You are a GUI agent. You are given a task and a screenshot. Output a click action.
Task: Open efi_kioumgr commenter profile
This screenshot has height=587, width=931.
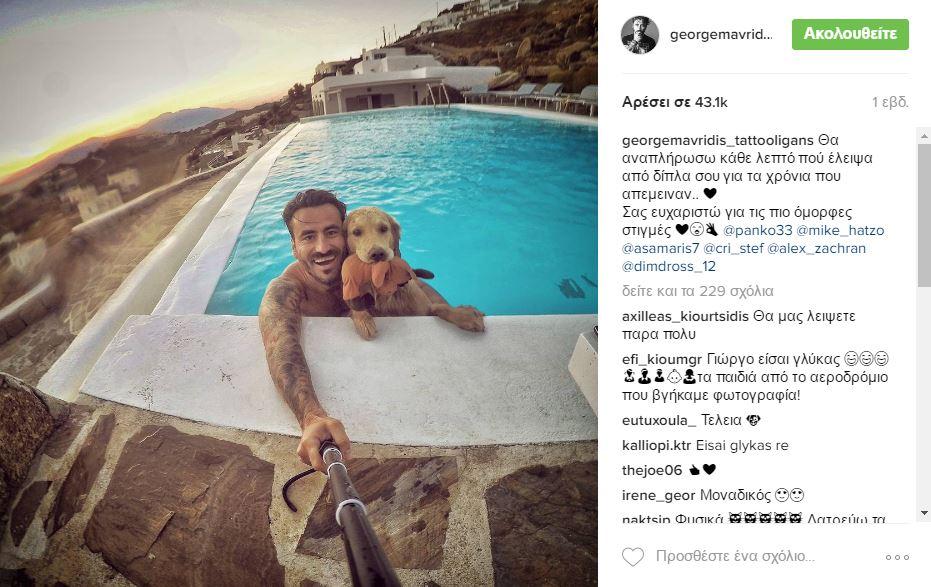click(x=662, y=360)
